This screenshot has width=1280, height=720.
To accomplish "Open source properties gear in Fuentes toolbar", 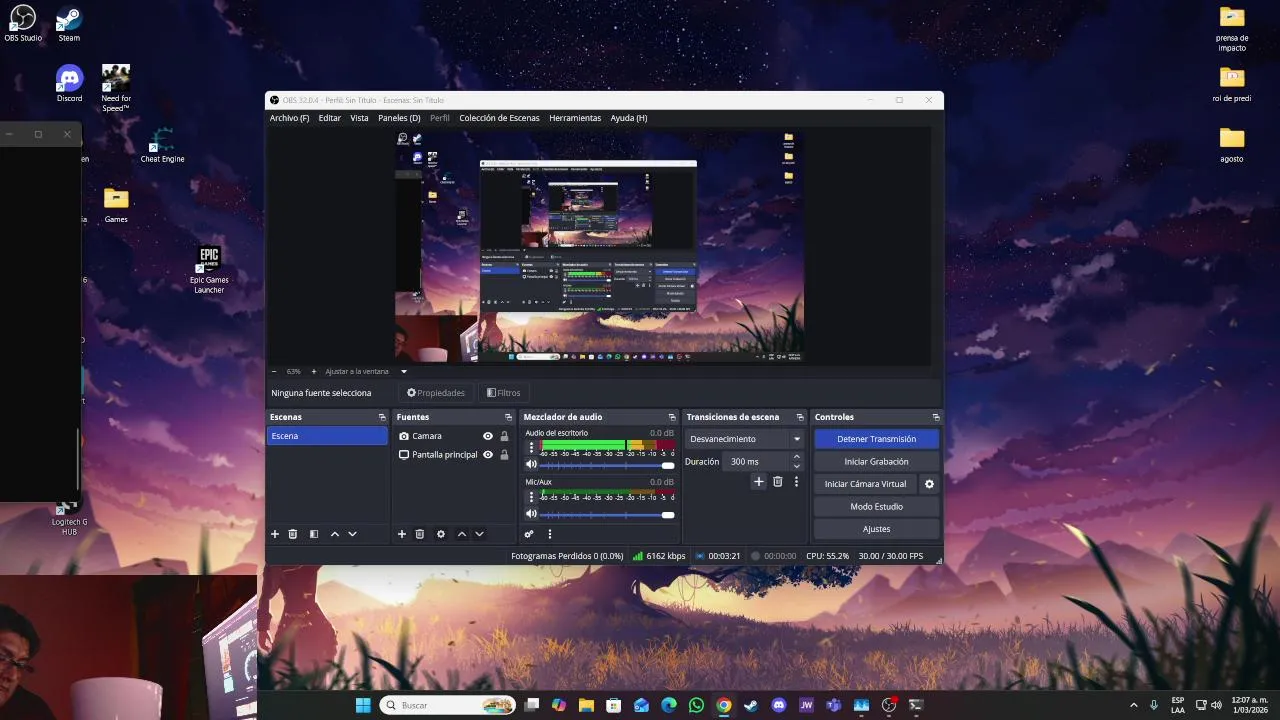I will tap(441, 534).
